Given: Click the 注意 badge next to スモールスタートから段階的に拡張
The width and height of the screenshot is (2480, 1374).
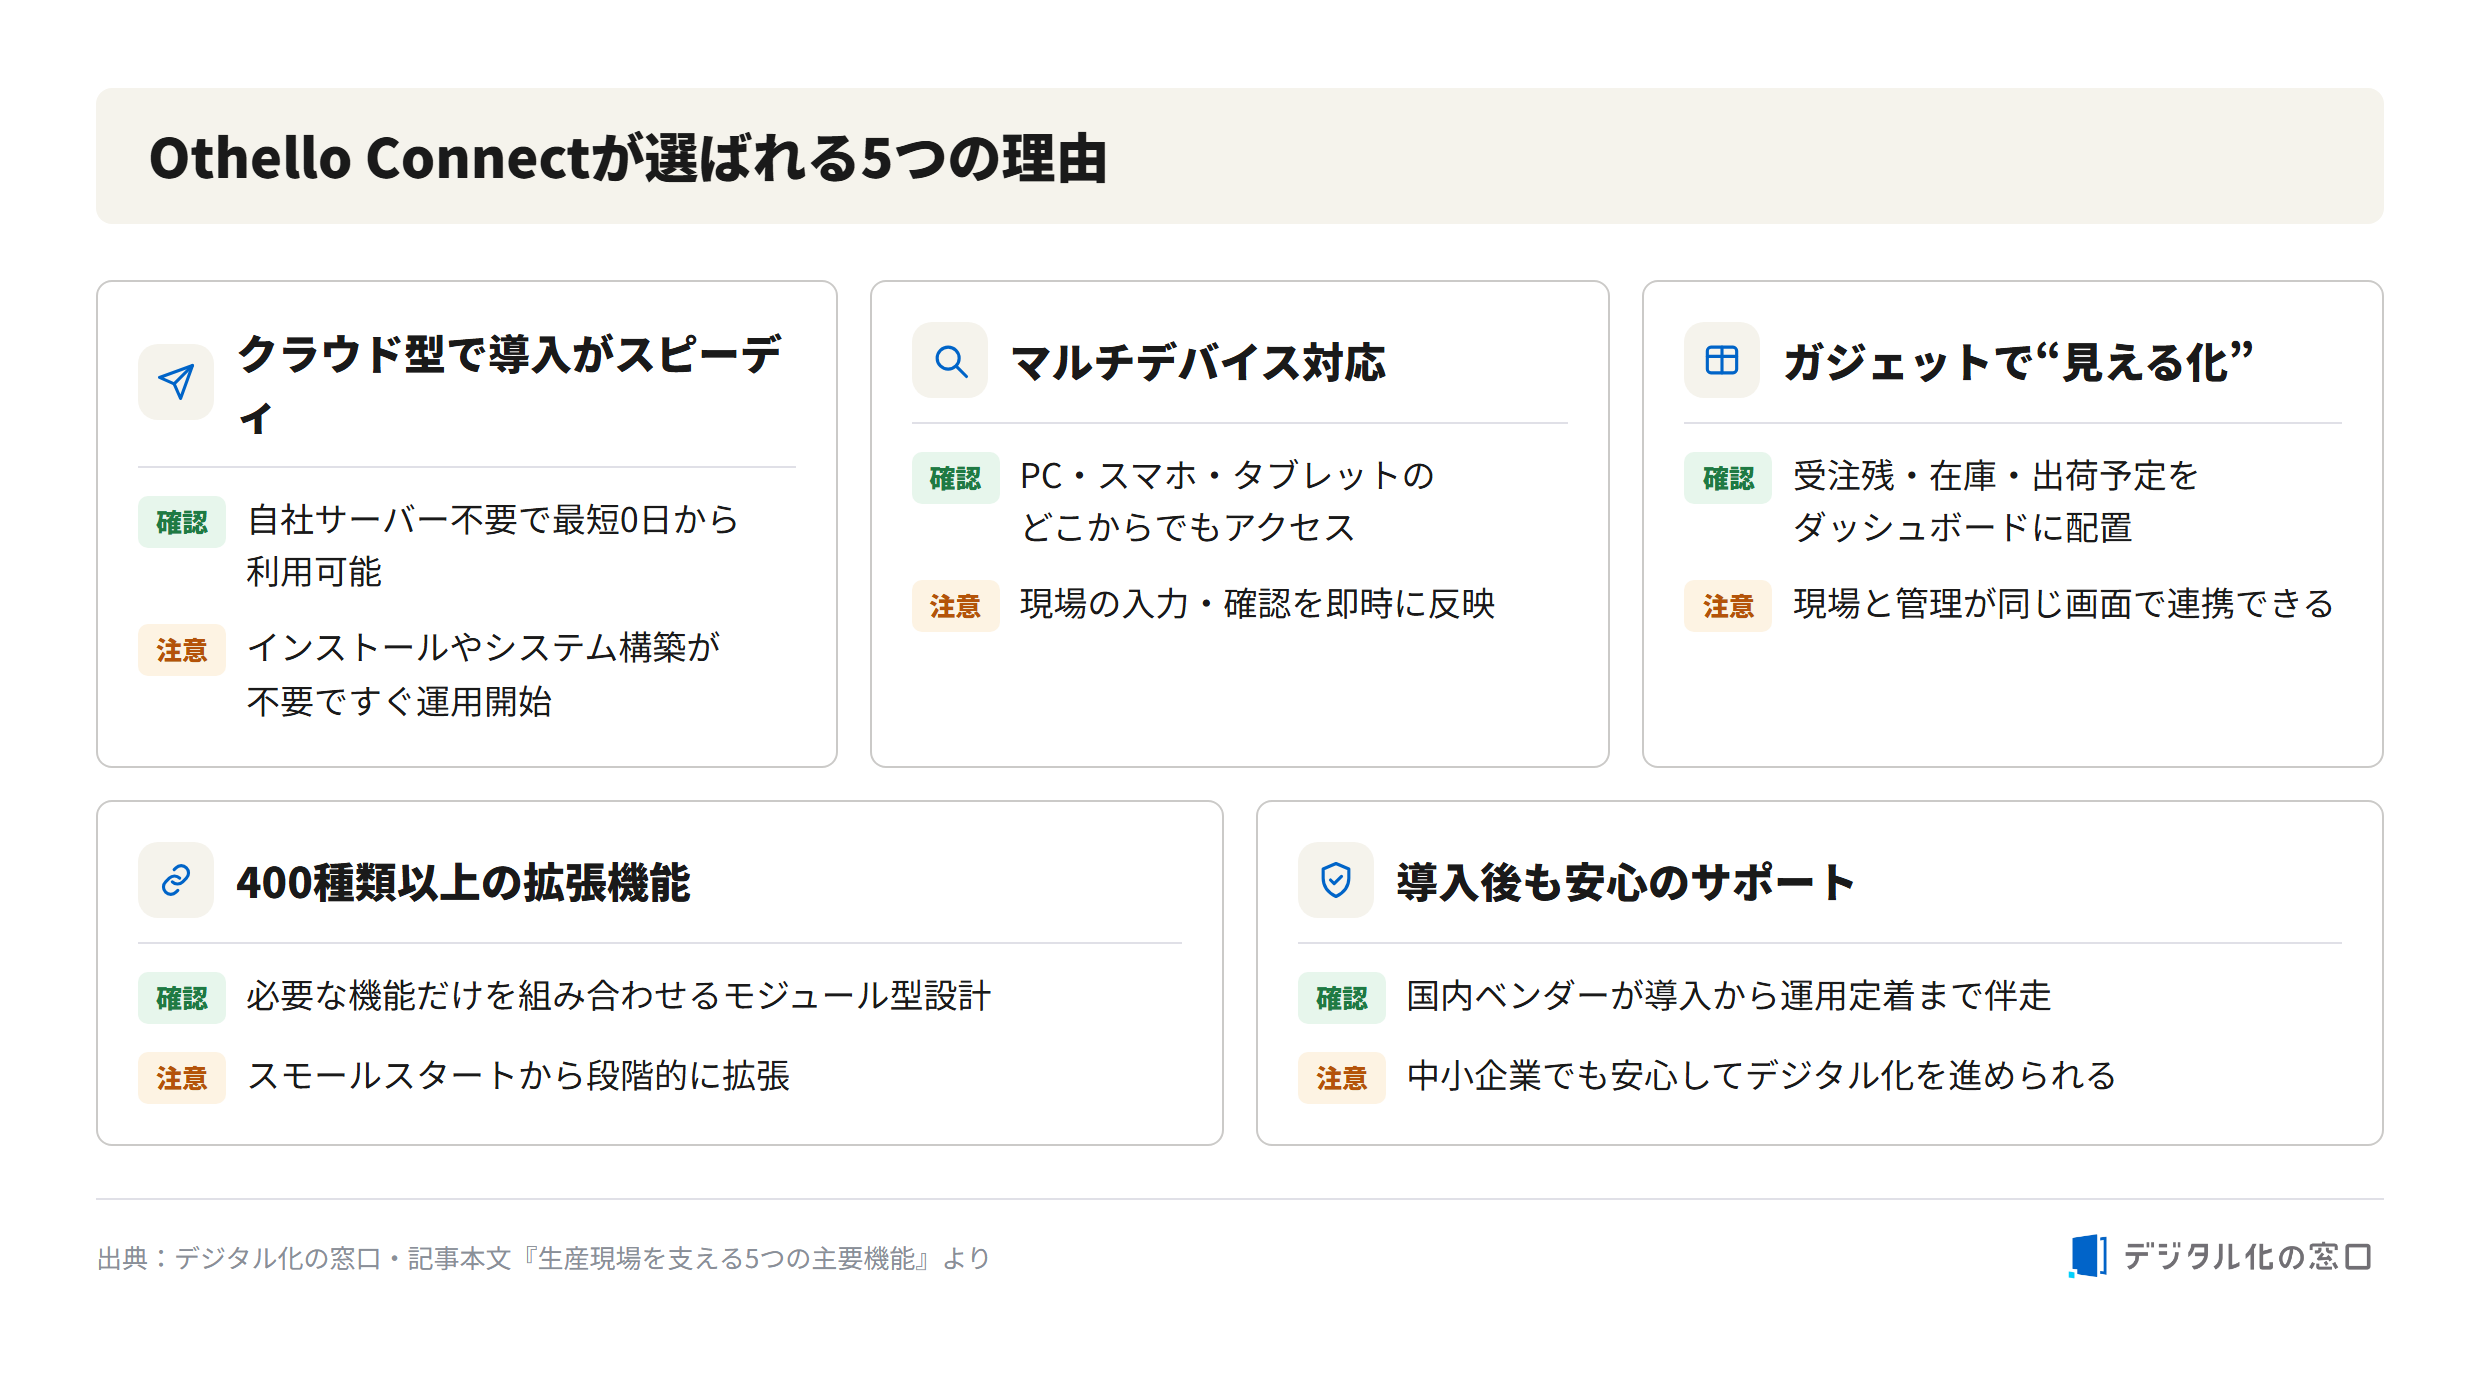Looking at the screenshot, I should pos(182,1078).
